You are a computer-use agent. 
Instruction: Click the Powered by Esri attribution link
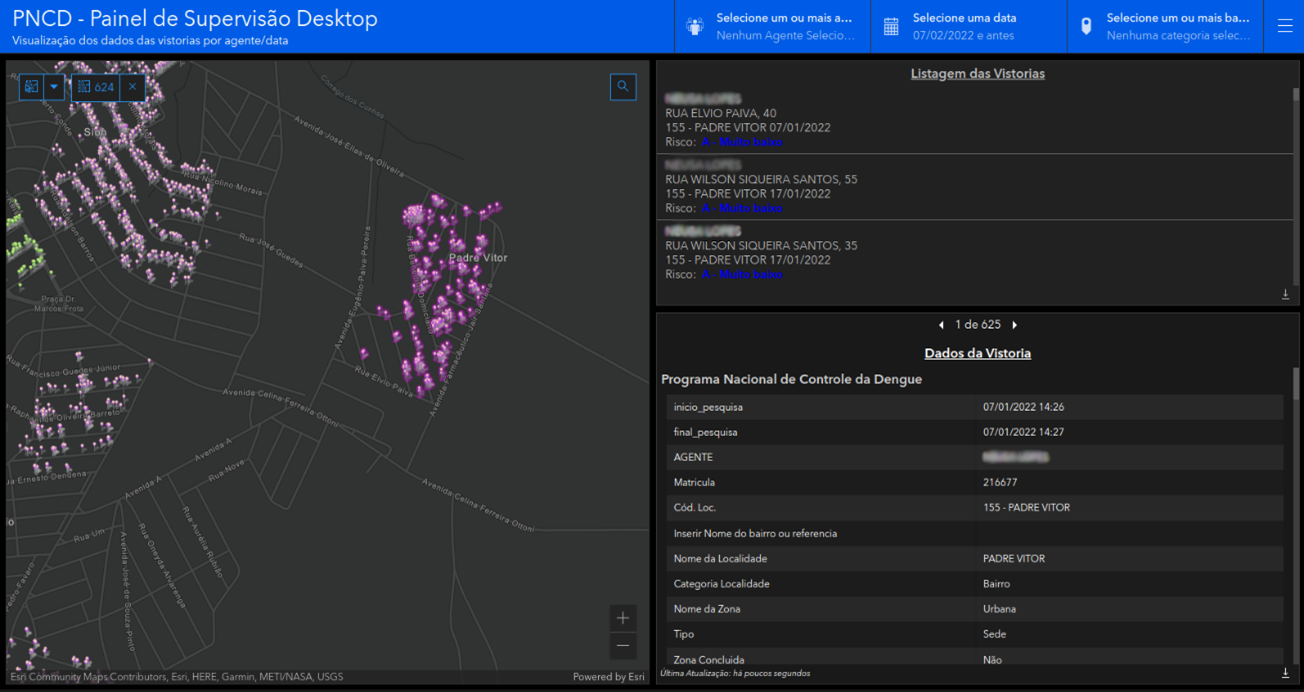[608, 677]
